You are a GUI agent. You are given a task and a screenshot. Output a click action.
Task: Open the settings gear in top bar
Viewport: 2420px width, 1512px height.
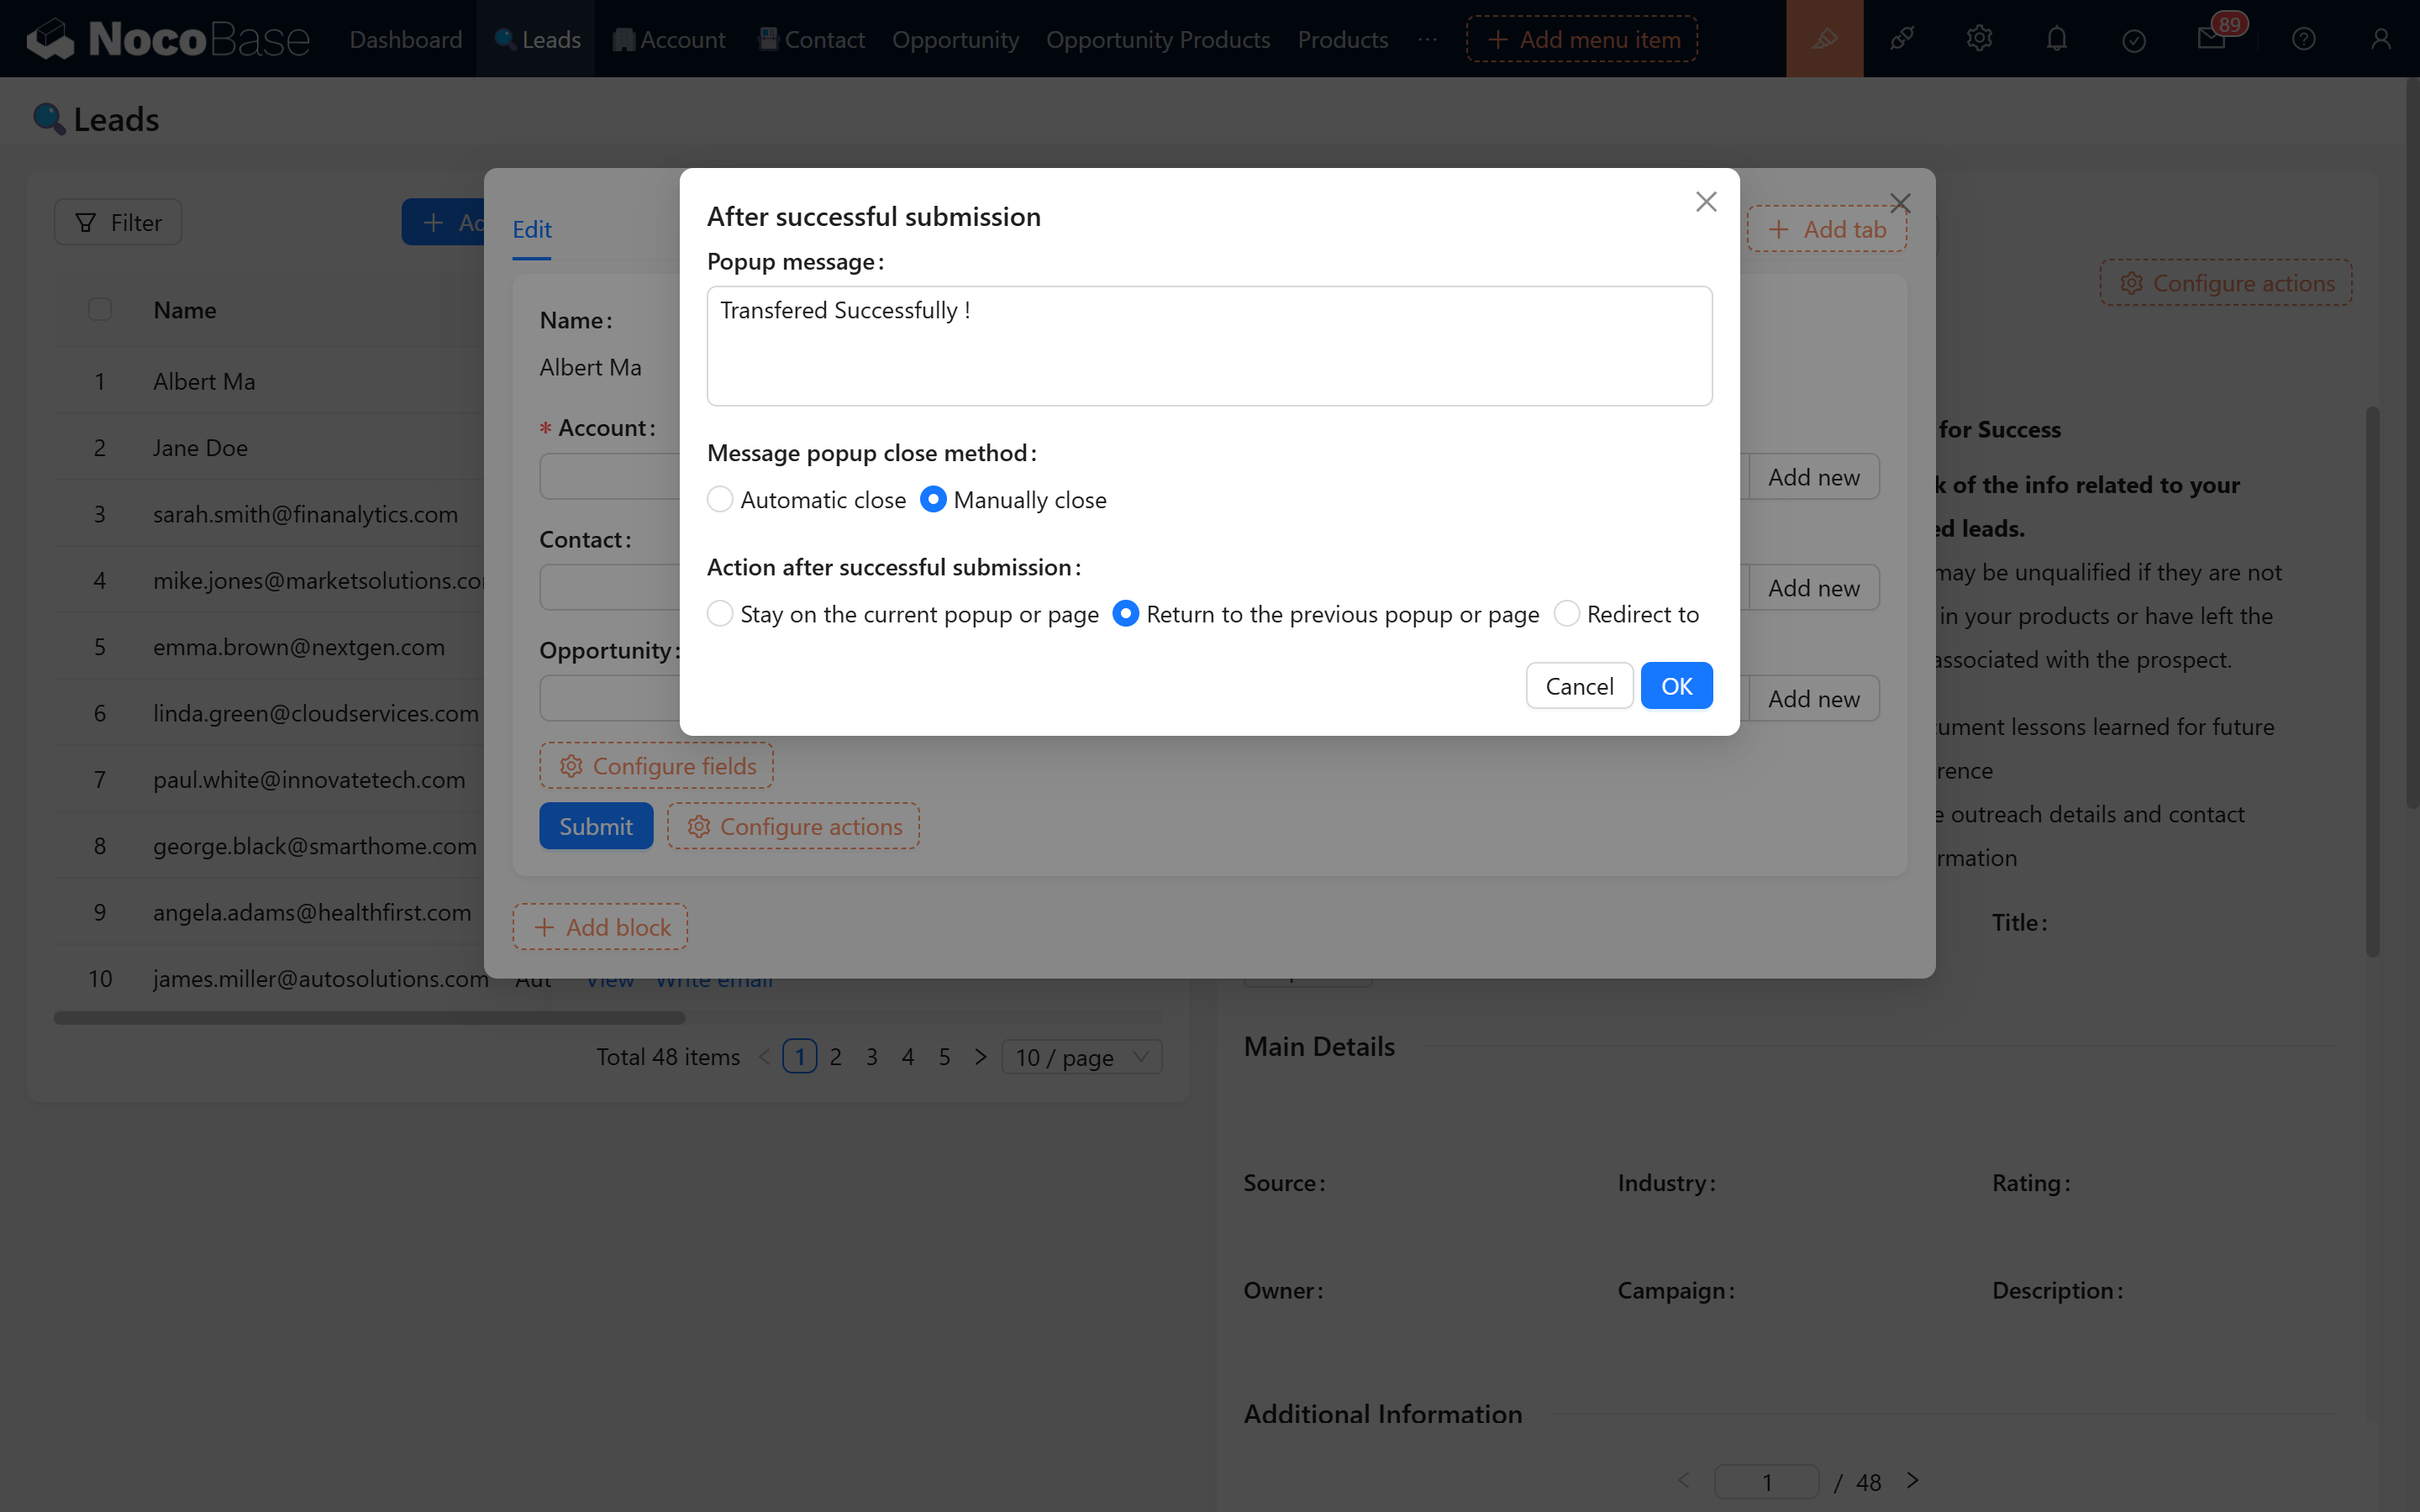click(1979, 39)
